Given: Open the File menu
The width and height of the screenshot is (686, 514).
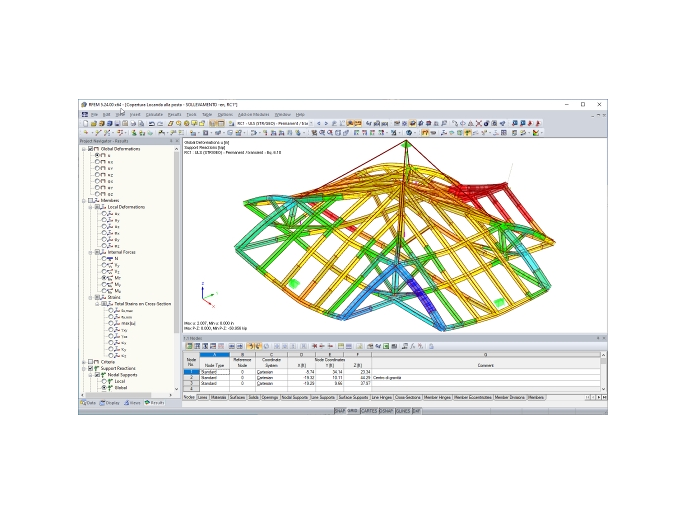Looking at the screenshot, I should (x=94, y=115).
